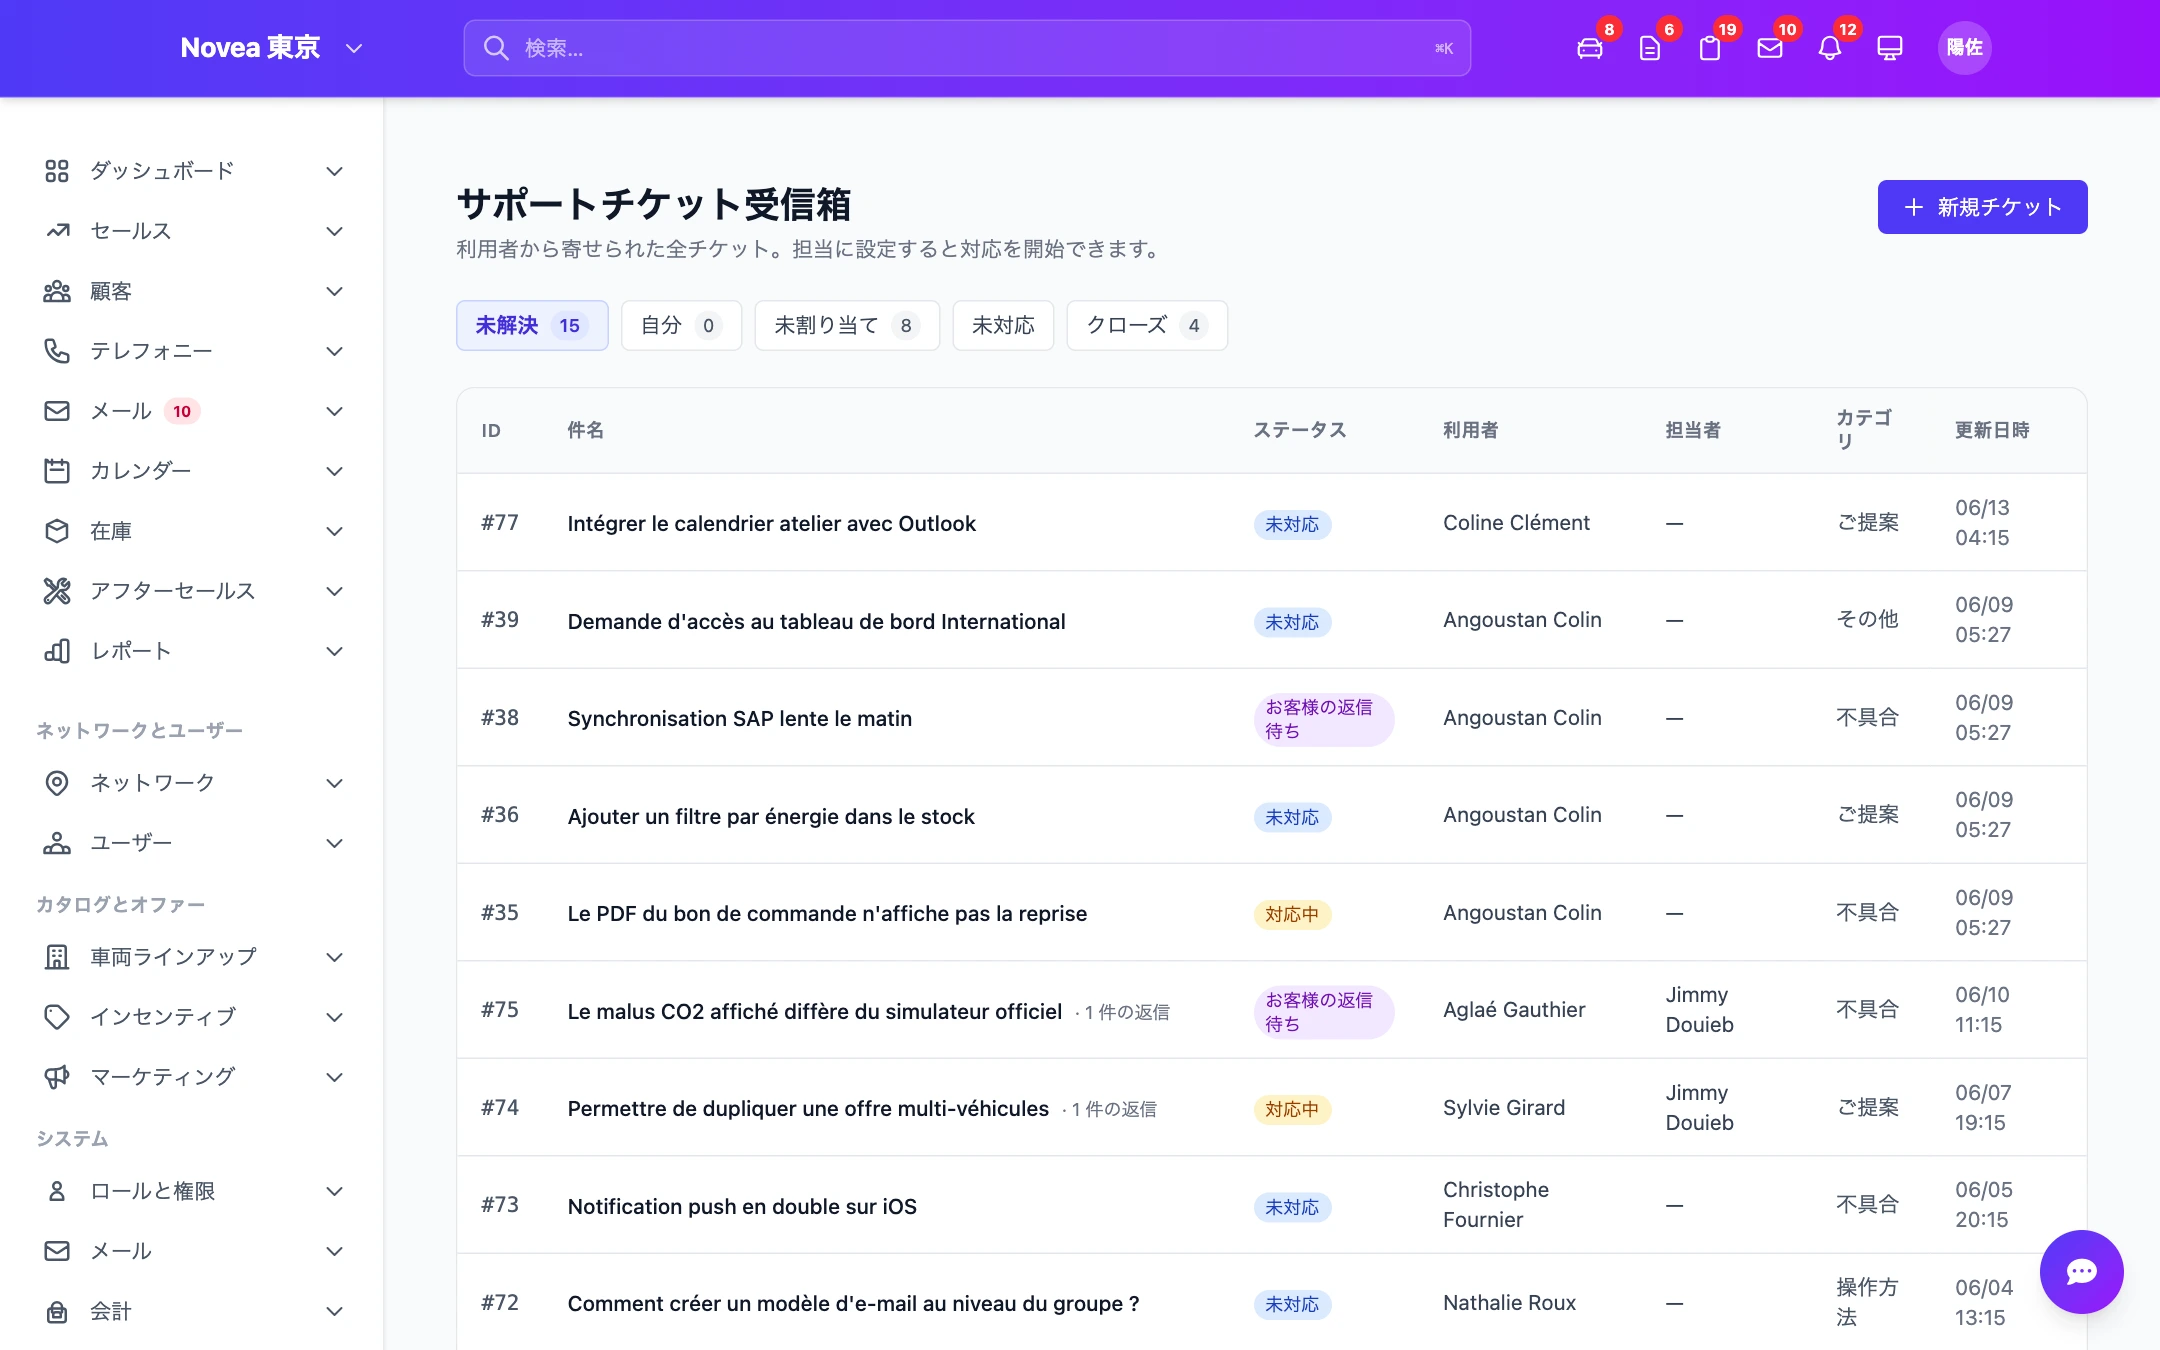
Task: Click the マーケティング megaphone icon
Action: (57, 1077)
